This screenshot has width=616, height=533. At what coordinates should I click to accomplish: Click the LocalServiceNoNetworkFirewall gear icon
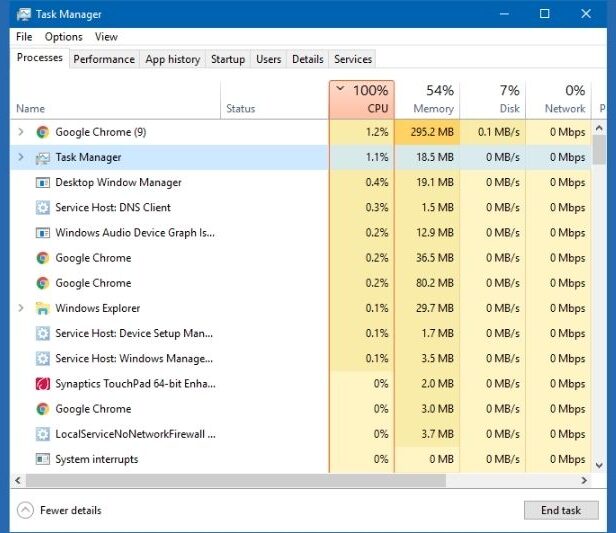pos(42,434)
